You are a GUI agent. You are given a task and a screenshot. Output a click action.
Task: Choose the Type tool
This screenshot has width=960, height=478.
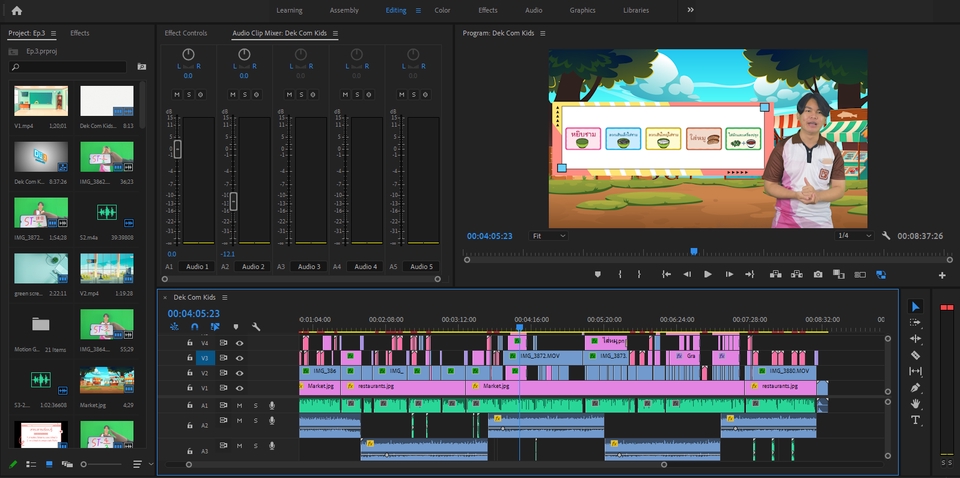click(x=915, y=420)
